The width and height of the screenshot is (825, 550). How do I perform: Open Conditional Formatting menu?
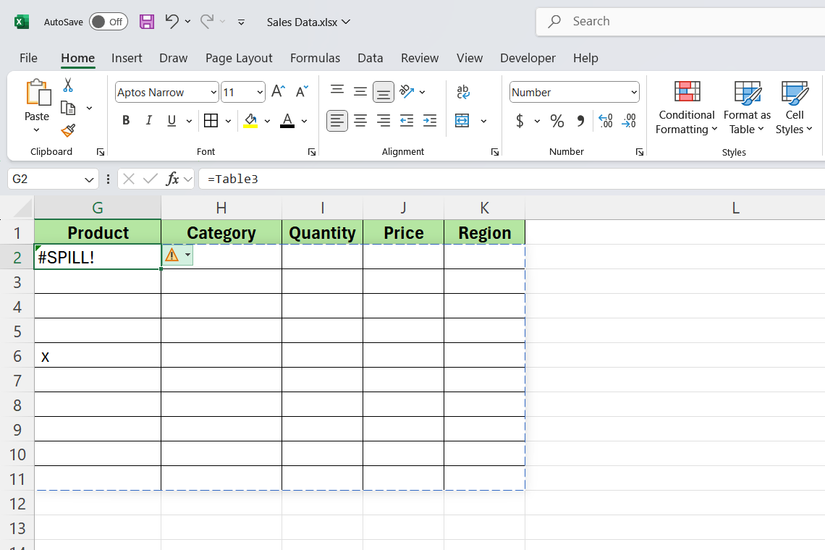(x=686, y=107)
